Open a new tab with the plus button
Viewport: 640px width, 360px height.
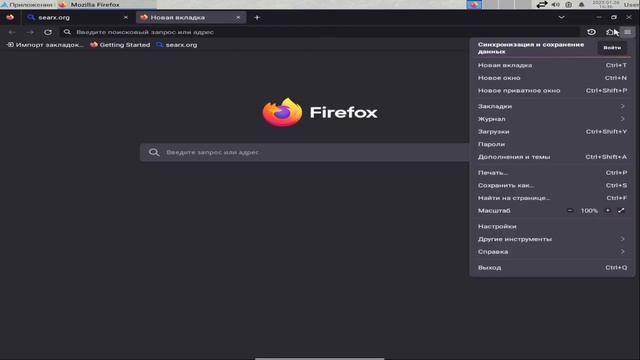point(257,18)
